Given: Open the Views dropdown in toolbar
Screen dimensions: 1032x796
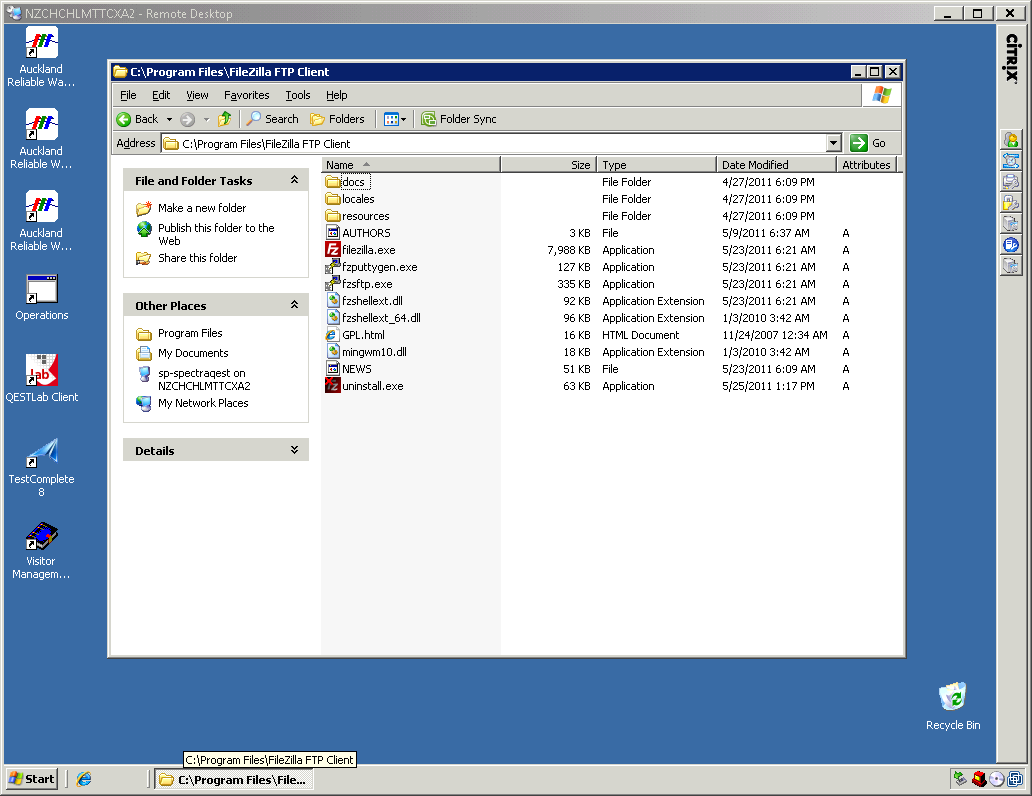Looking at the screenshot, I should coord(395,119).
